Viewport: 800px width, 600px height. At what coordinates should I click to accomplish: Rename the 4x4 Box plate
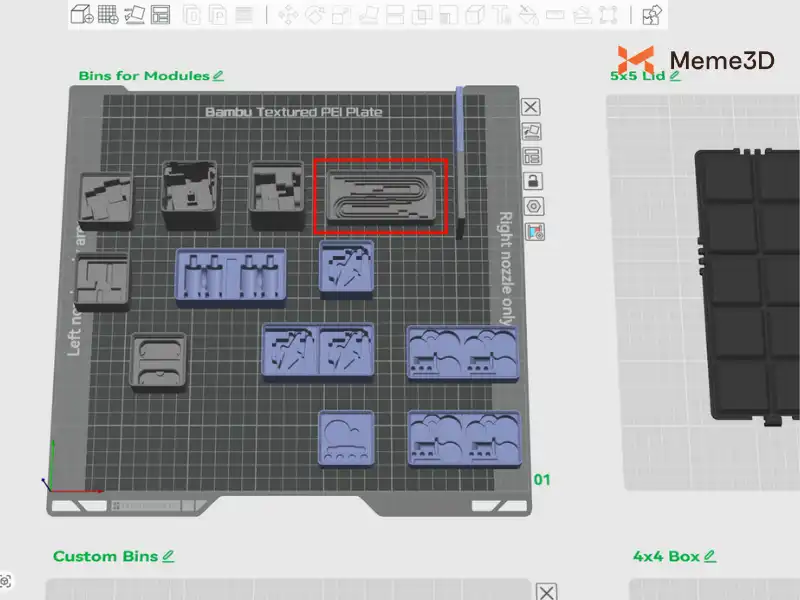[x=709, y=556]
